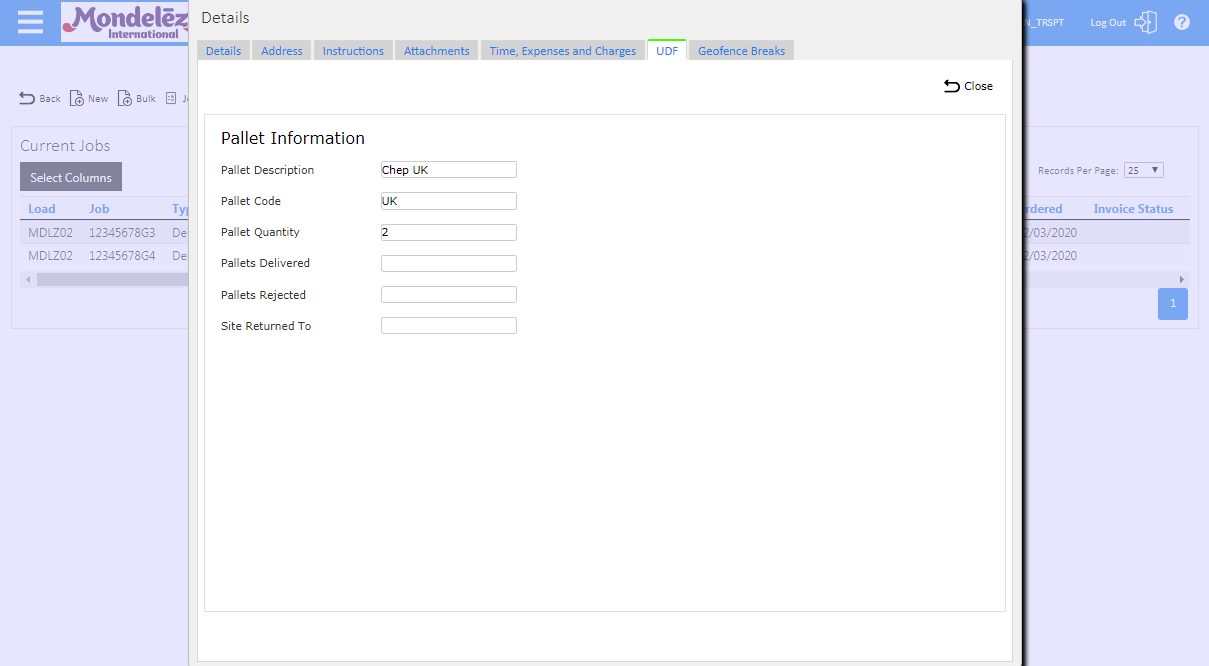
Task: Focus the Pallet Quantity field
Action: [449, 232]
